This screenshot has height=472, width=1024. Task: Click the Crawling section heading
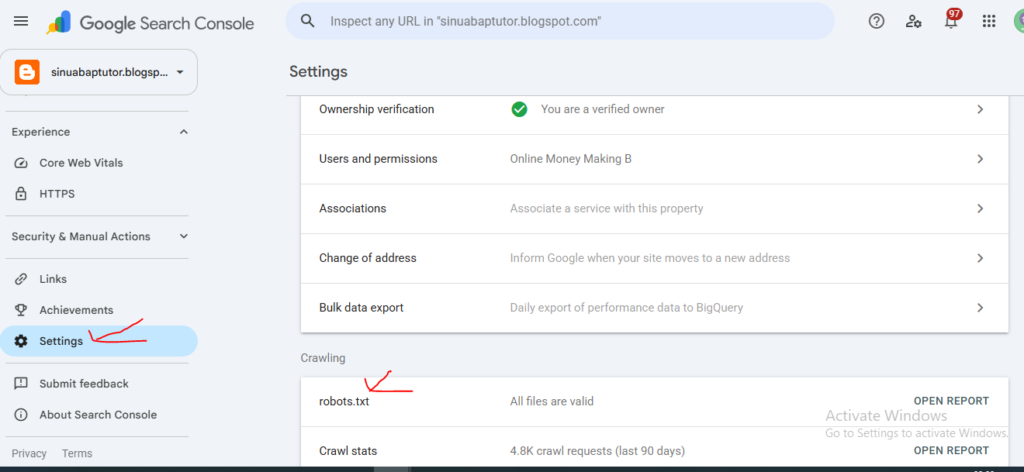[x=323, y=358]
